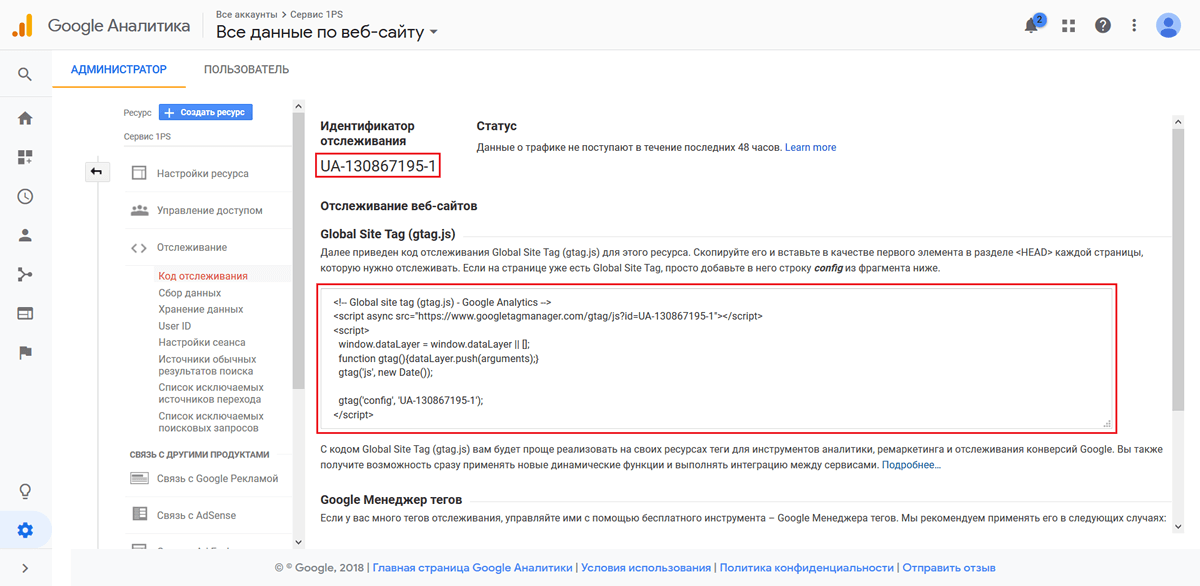This screenshot has height=586, width=1200.
Task: Click the Global Site Tag (gtag.js) heading
Action: click(388, 234)
